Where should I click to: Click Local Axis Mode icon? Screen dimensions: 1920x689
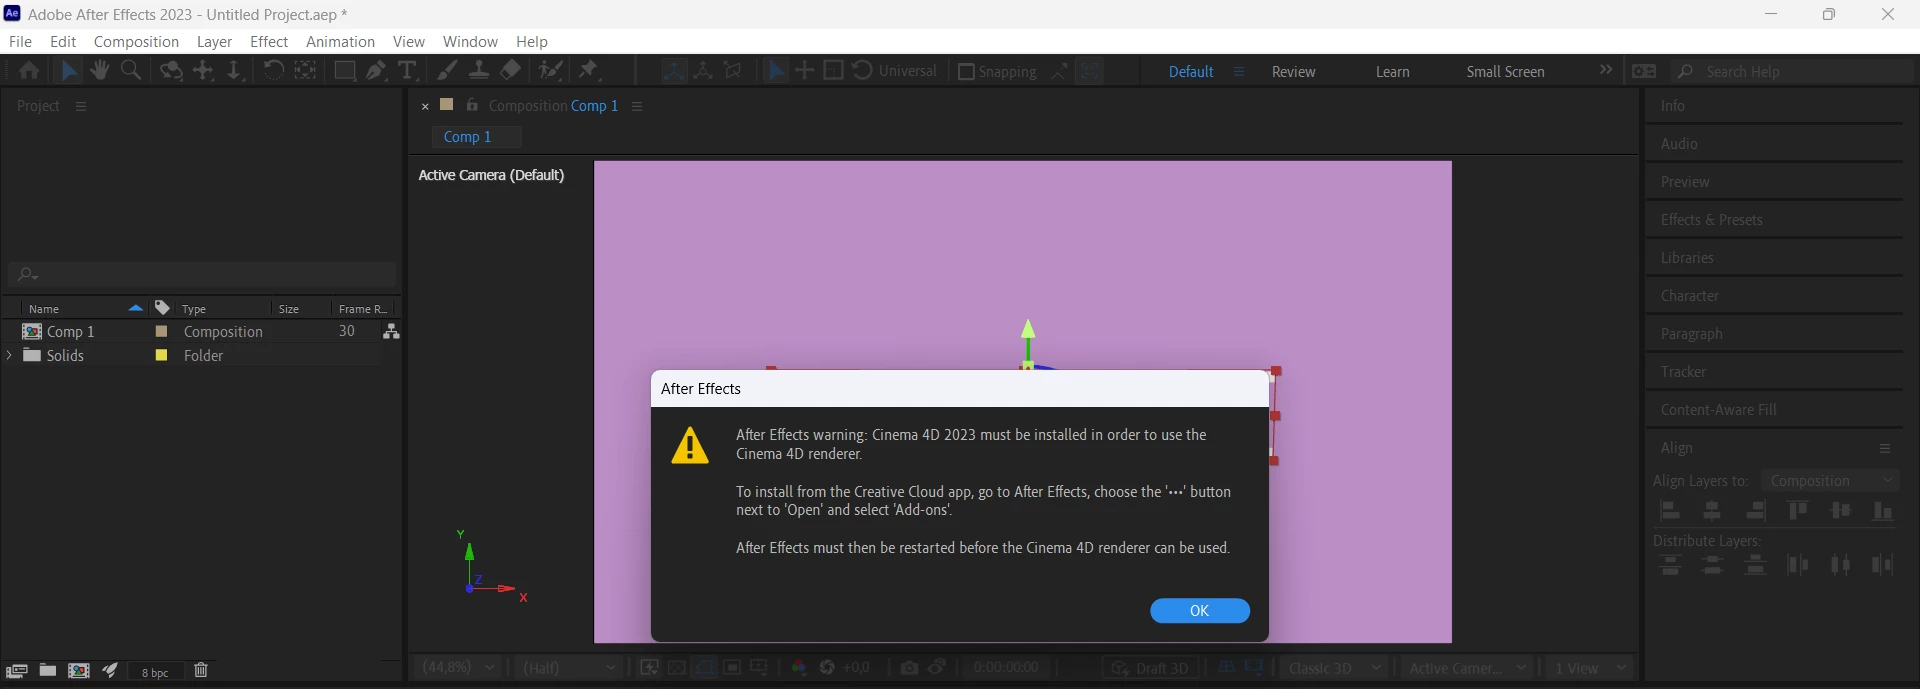click(x=673, y=71)
